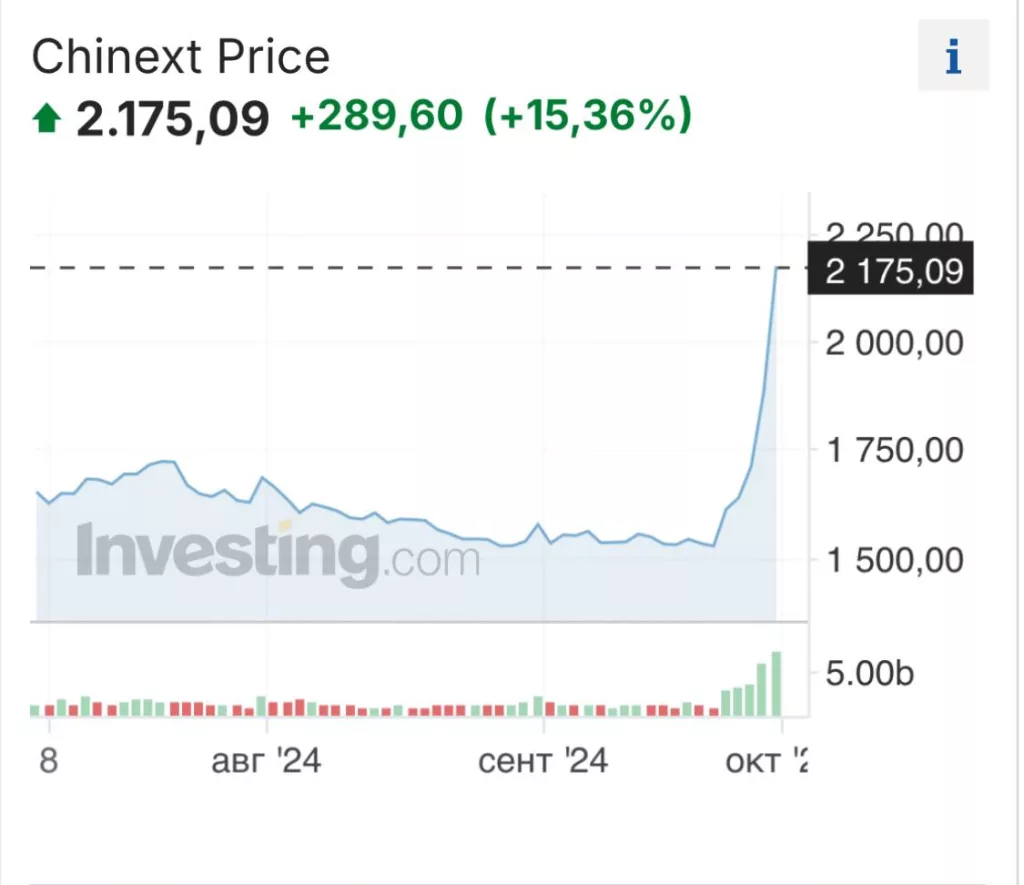Click the 1 750,00 axis label
This screenshot has height=885, width=1024.
click(x=895, y=450)
